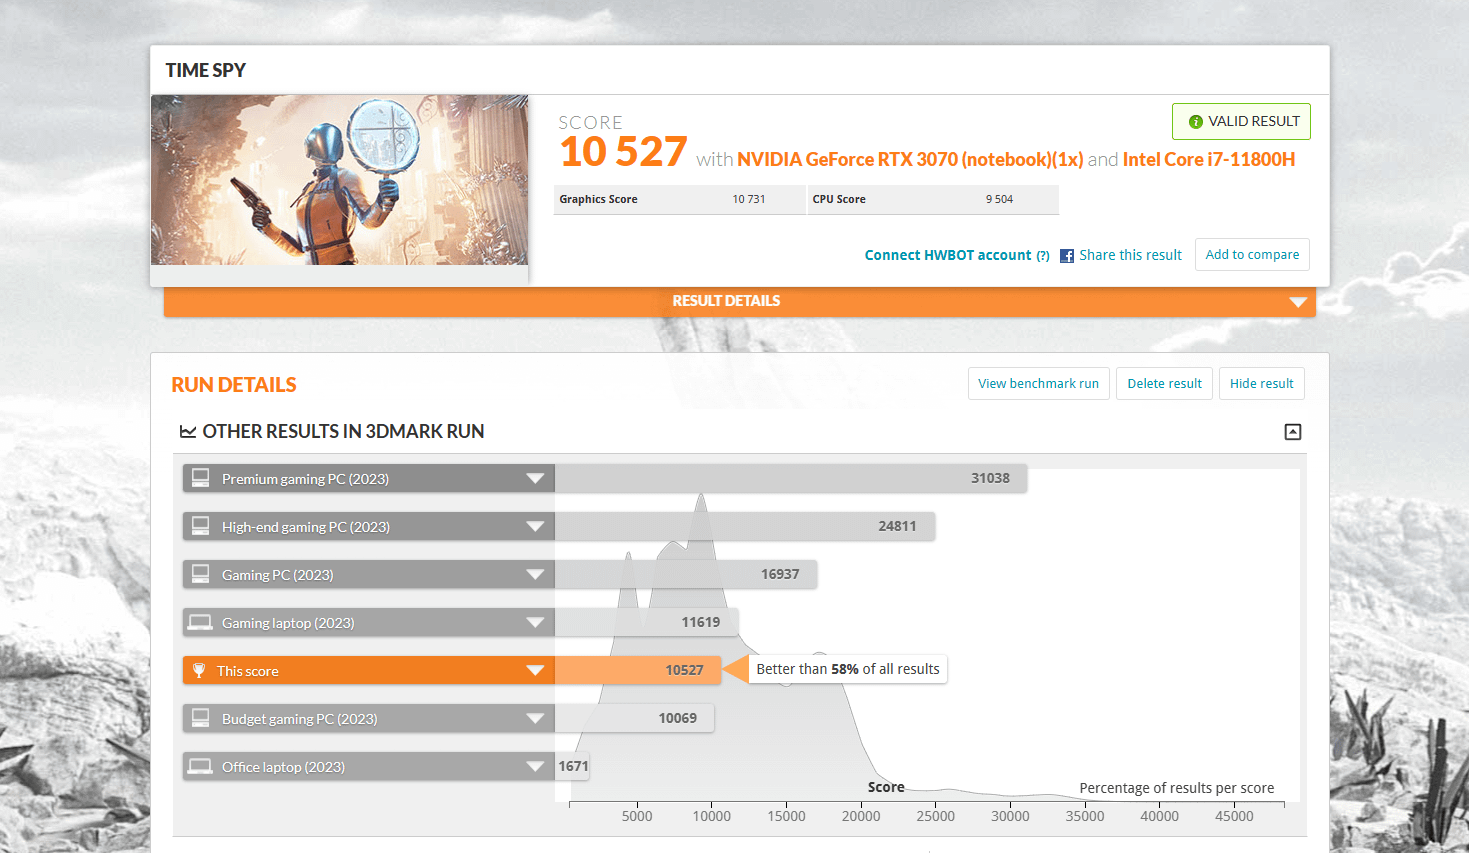Expand the Gaming laptop (2023) row
The width and height of the screenshot is (1469, 853).
(535, 622)
